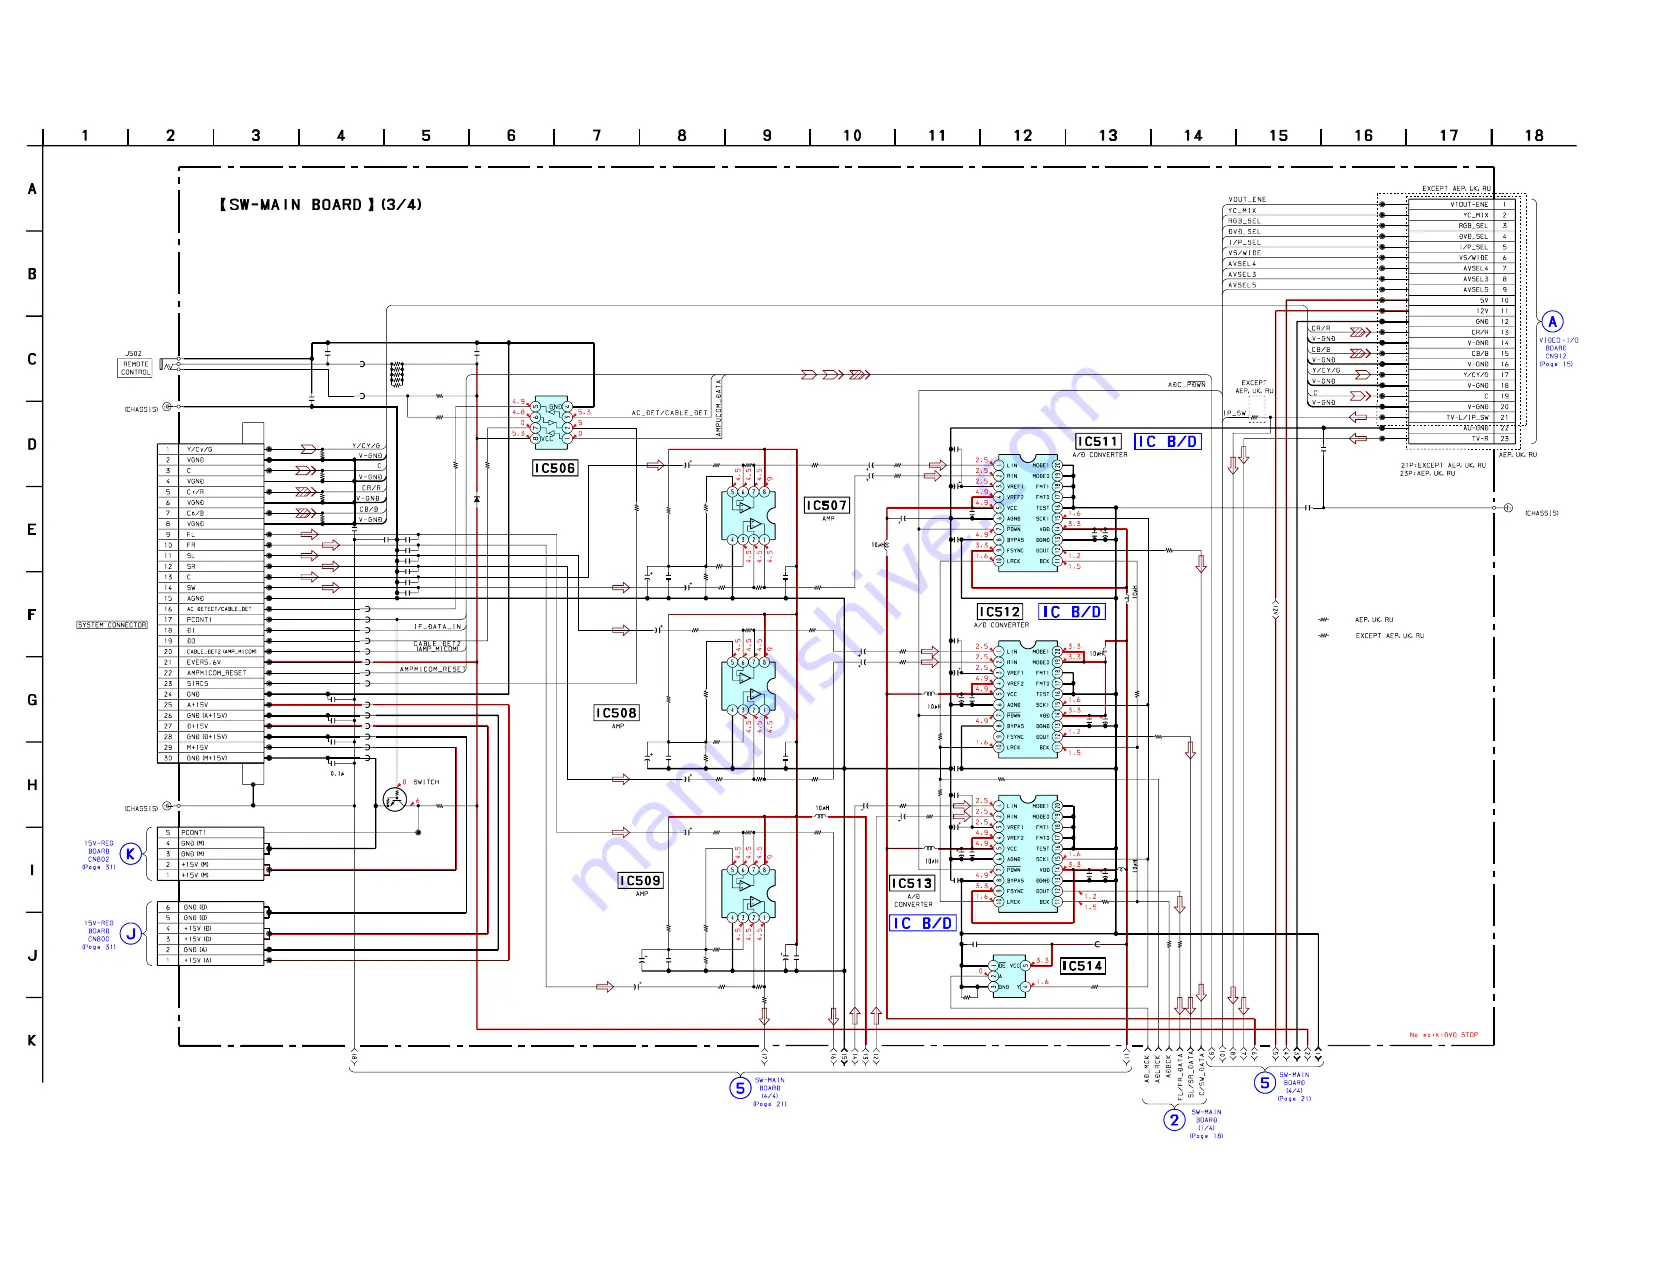Screen dimensions: 1680x1263
Task: Click the blue IC B/D tag below IC513
Action: point(922,923)
